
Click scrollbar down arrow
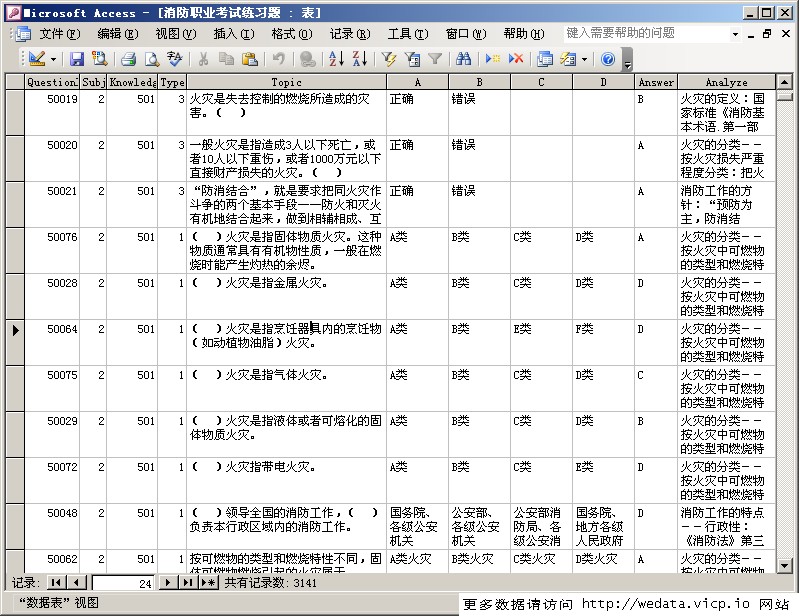point(784,566)
